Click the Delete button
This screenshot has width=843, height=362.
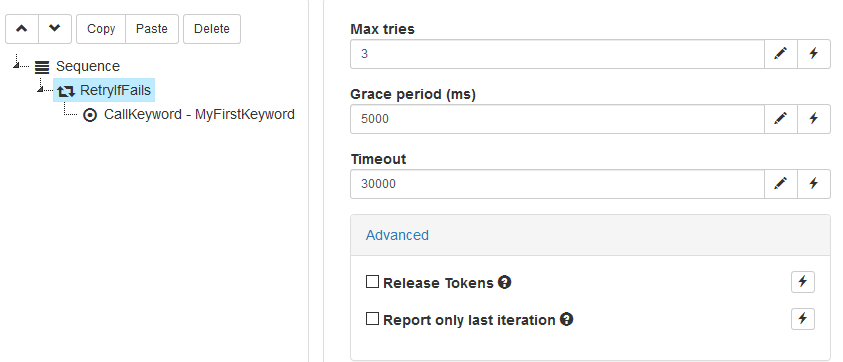click(x=212, y=29)
